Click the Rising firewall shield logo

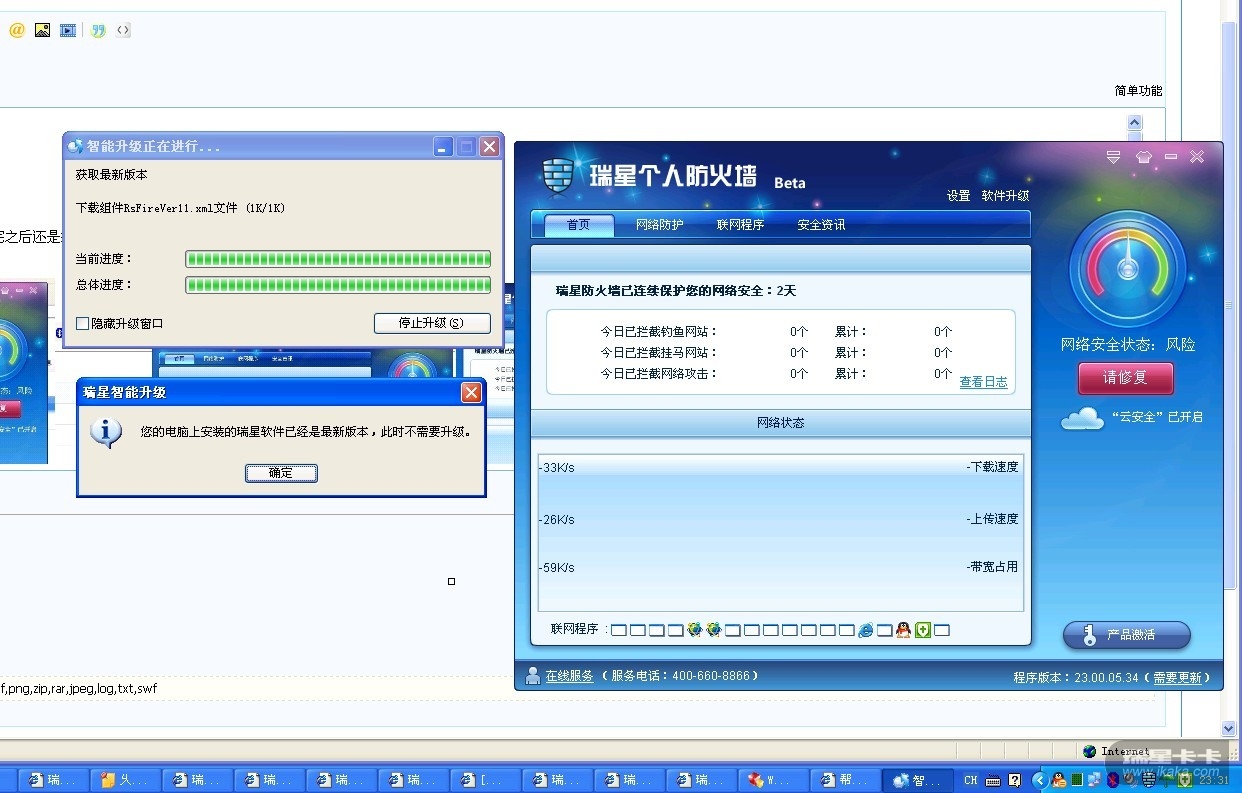(557, 175)
